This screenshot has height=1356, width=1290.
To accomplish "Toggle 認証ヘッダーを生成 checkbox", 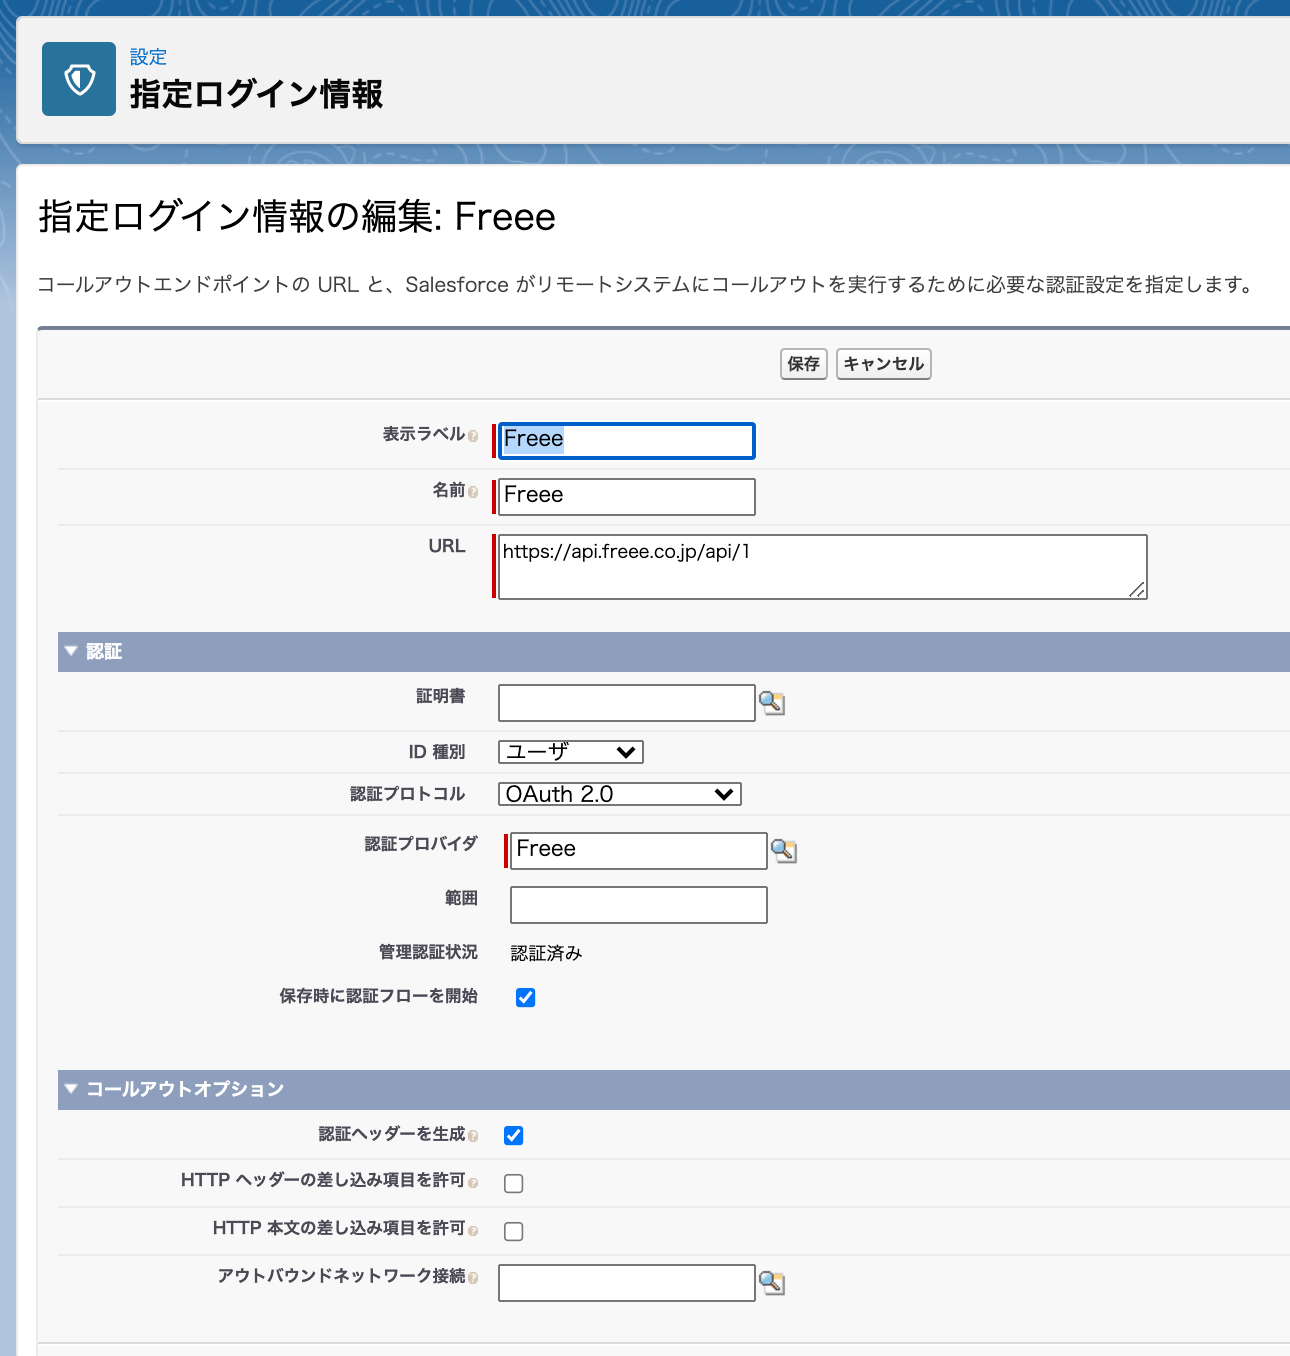I will 513,1135.
